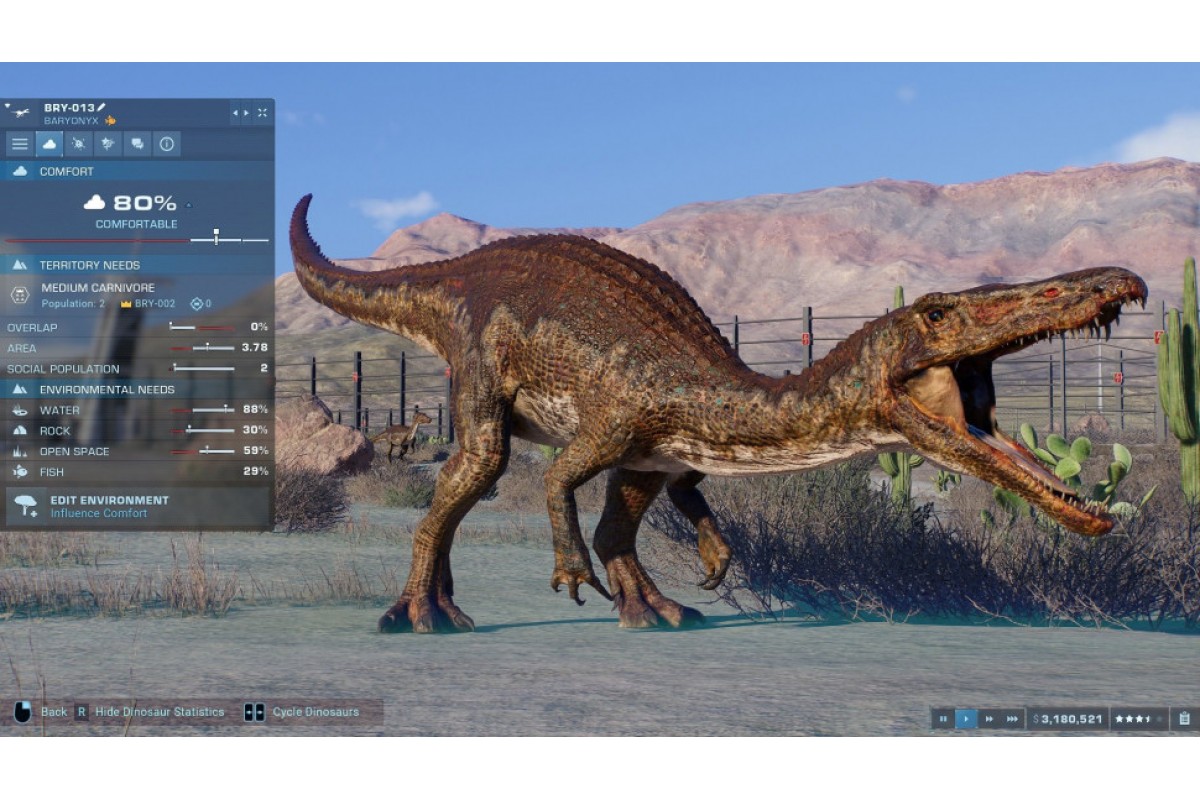This screenshot has height=800, width=1200.
Task: Click the Population: 2 text
Action: [x=73, y=303]
